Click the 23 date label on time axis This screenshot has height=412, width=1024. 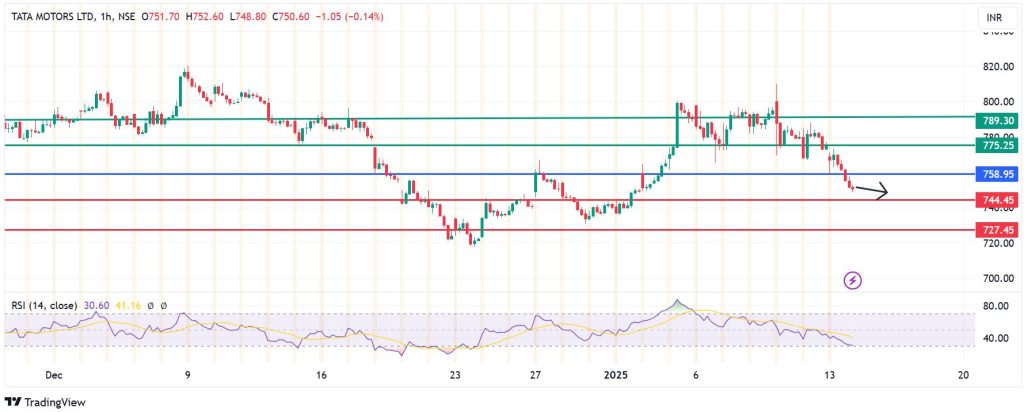[454, 375]
